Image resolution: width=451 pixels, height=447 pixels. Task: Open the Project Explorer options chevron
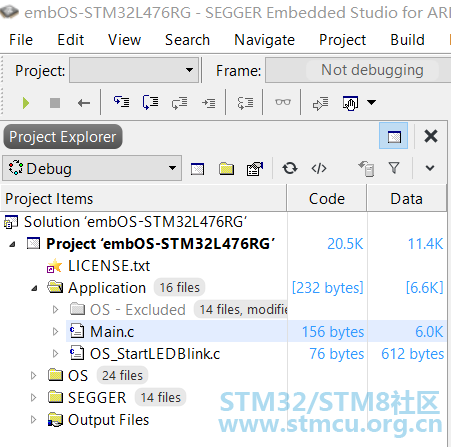pyautogui.click(x=430, y=168)
